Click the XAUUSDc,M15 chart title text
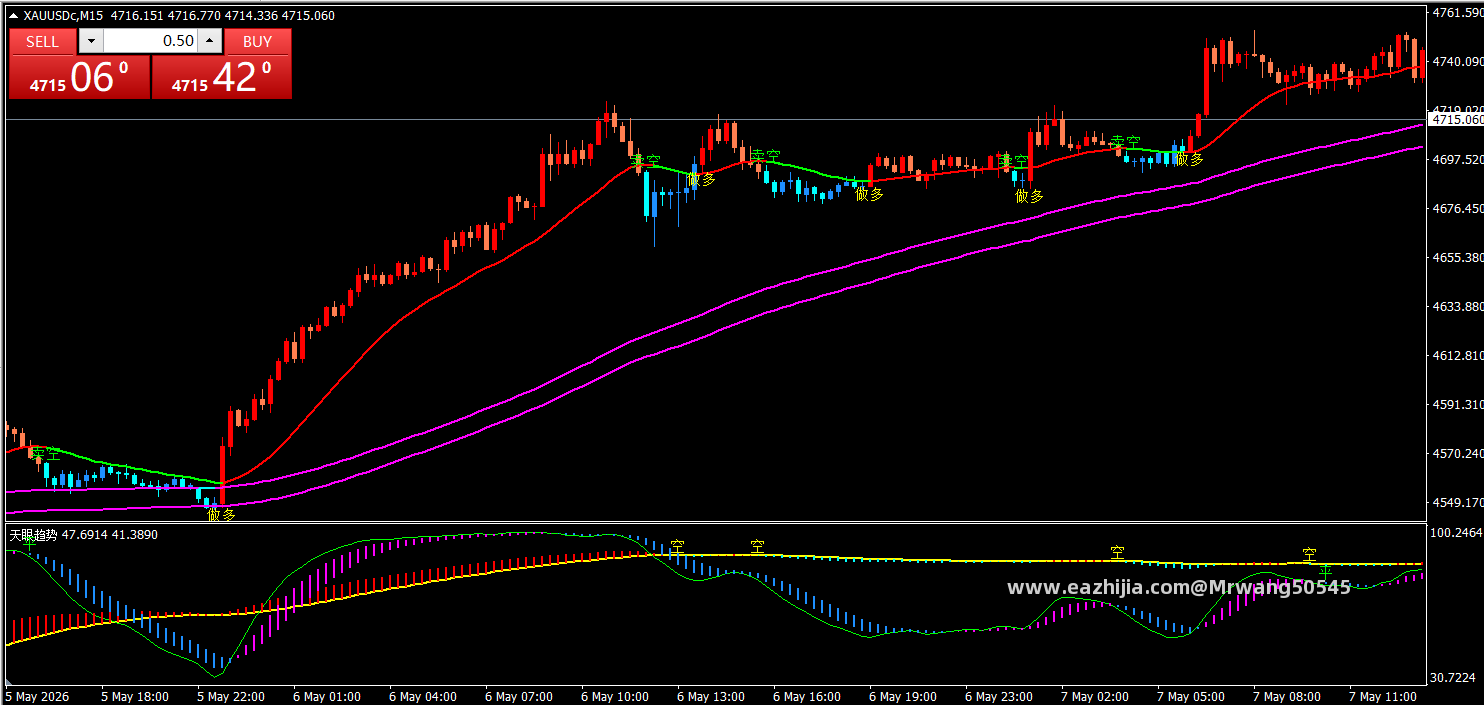Image resolution: width=1484 pixels, height=705 pixels. (63, 15)
